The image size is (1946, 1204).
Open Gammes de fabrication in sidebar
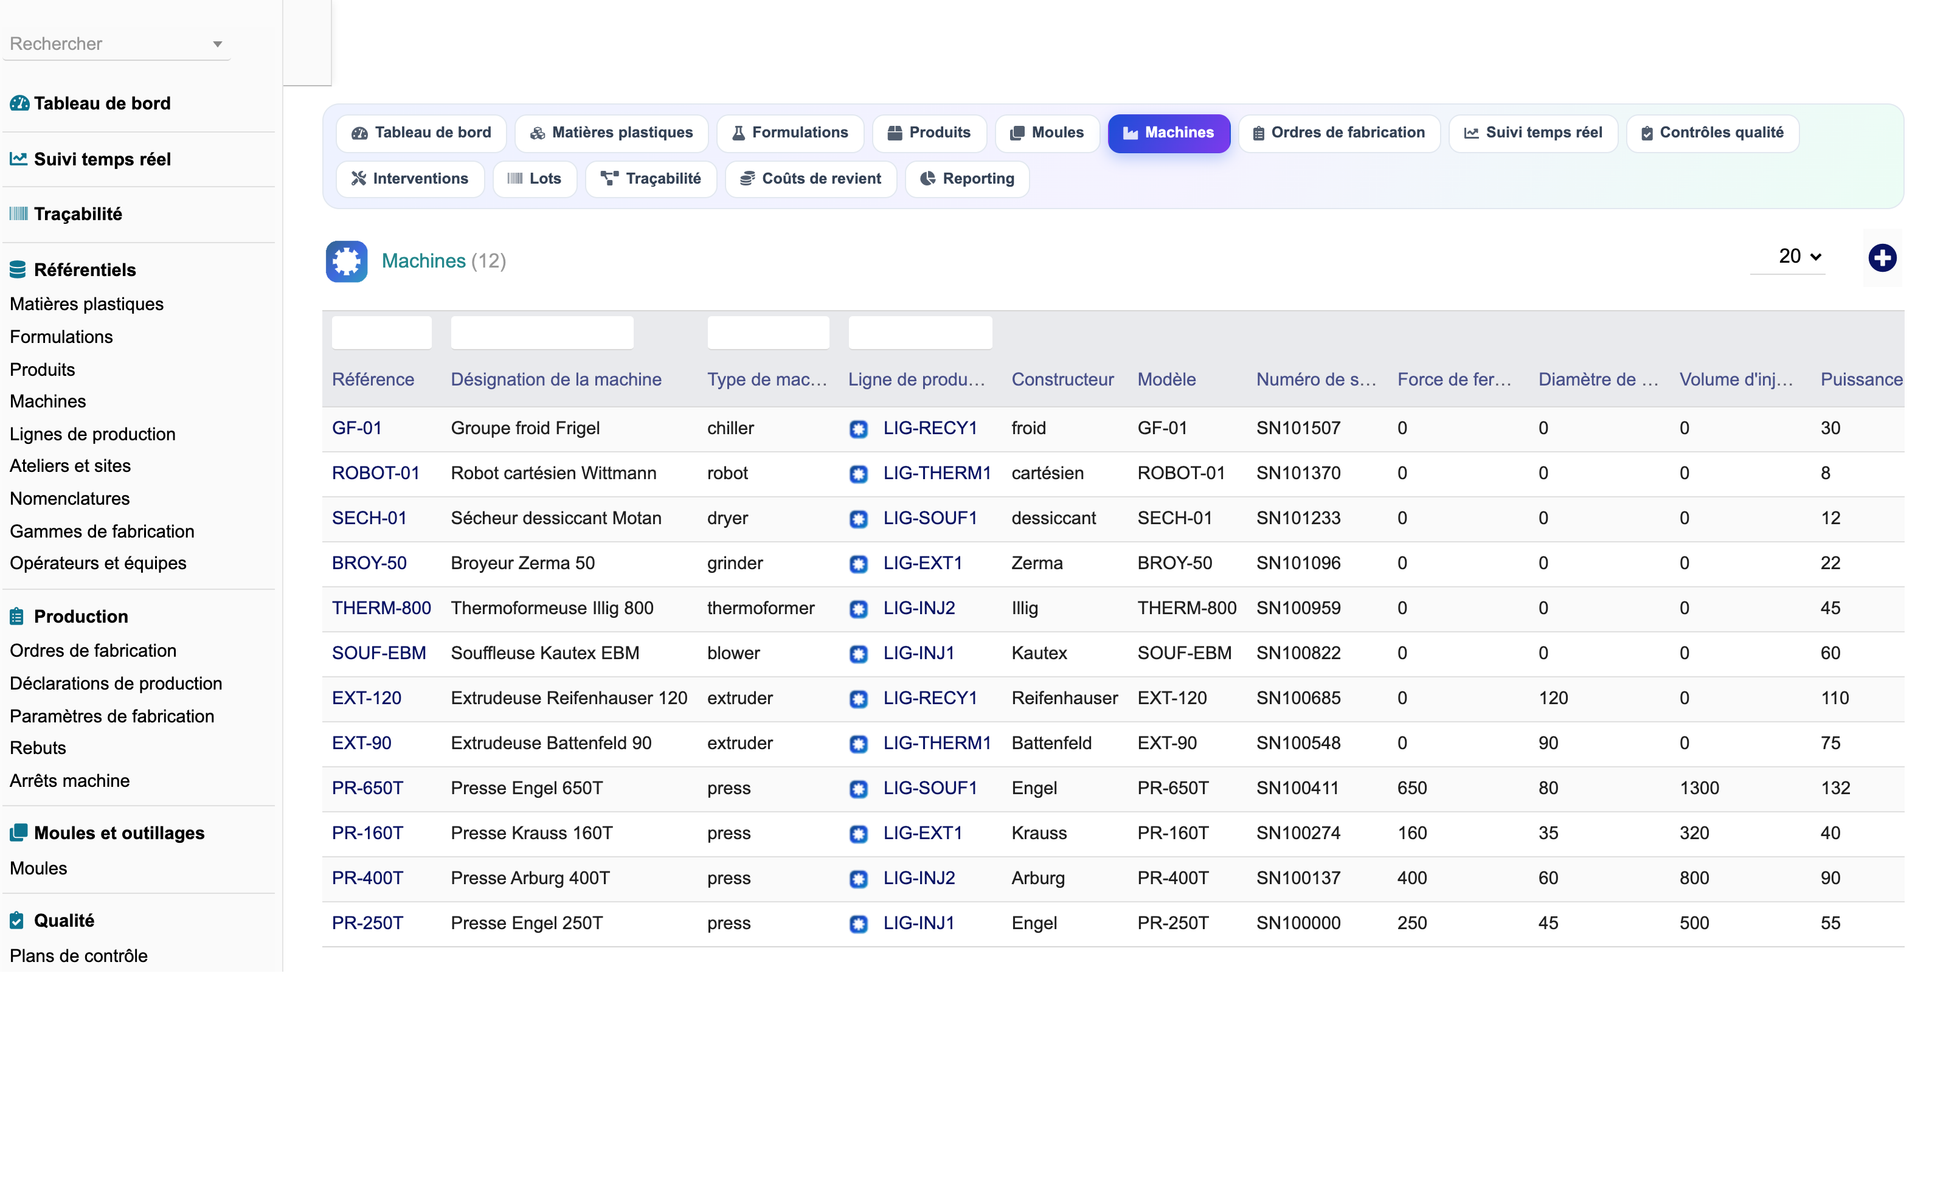tap(102, 532)
